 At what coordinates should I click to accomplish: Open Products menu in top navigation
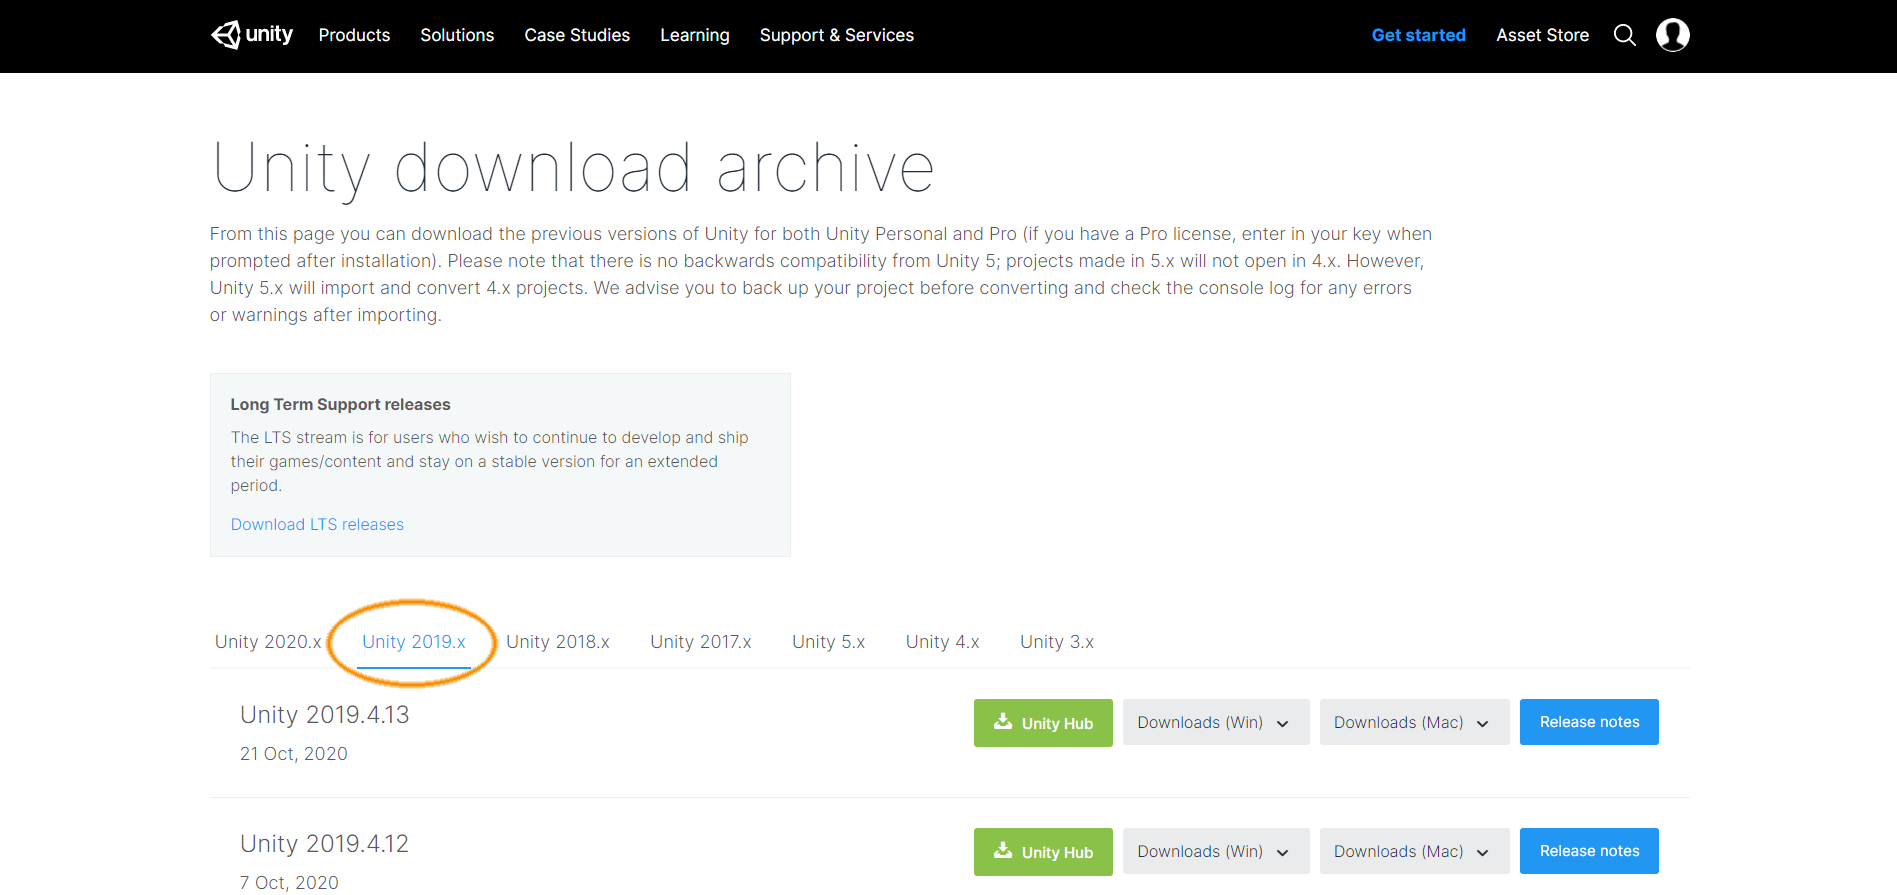pyautogui.click(x=354, y=35)
